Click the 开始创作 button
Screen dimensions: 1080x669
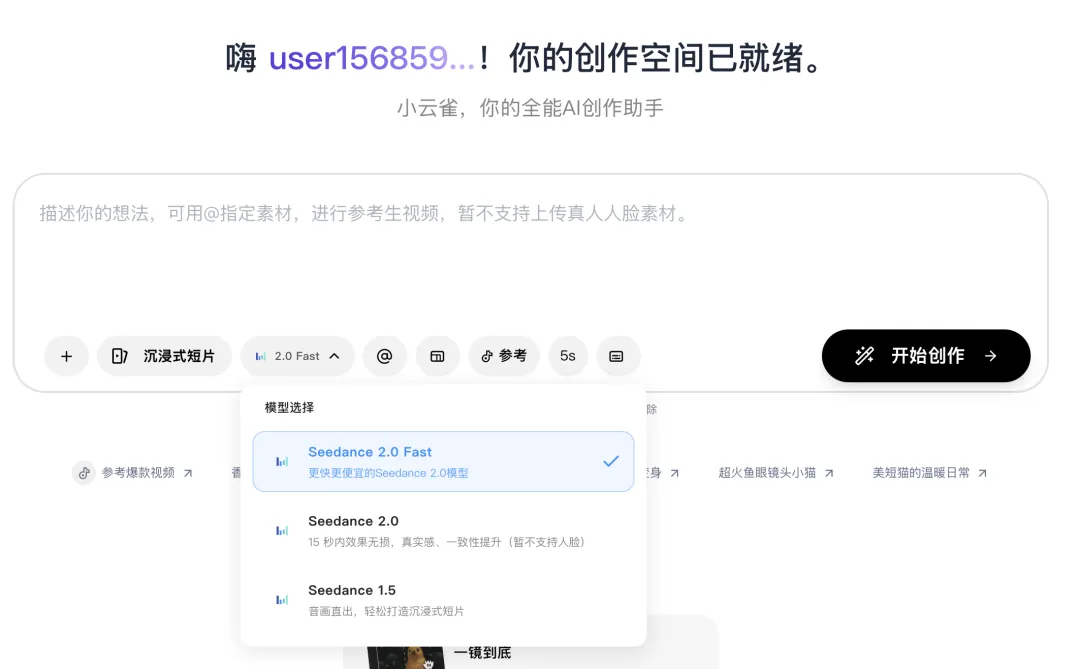point(926,356)
